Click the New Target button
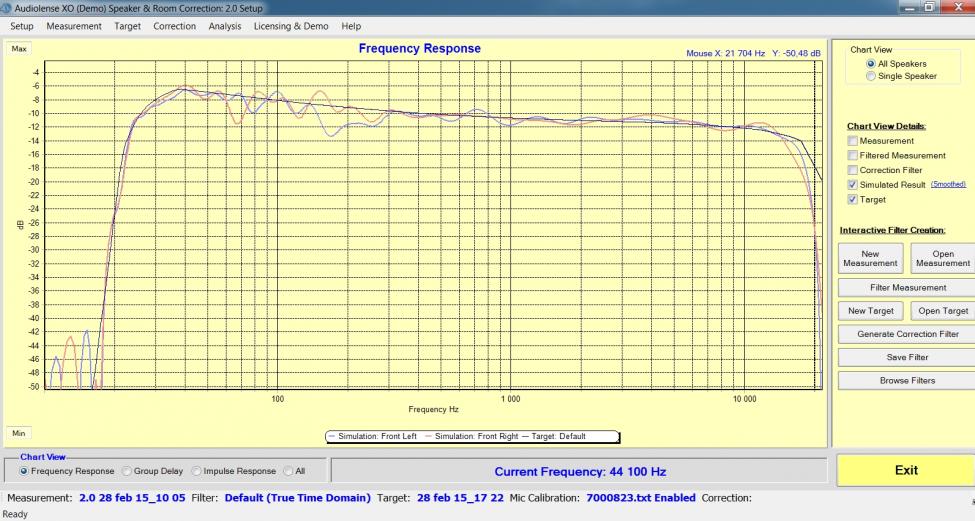The height and width of the screenshot is (521, 975). [870, 310]
